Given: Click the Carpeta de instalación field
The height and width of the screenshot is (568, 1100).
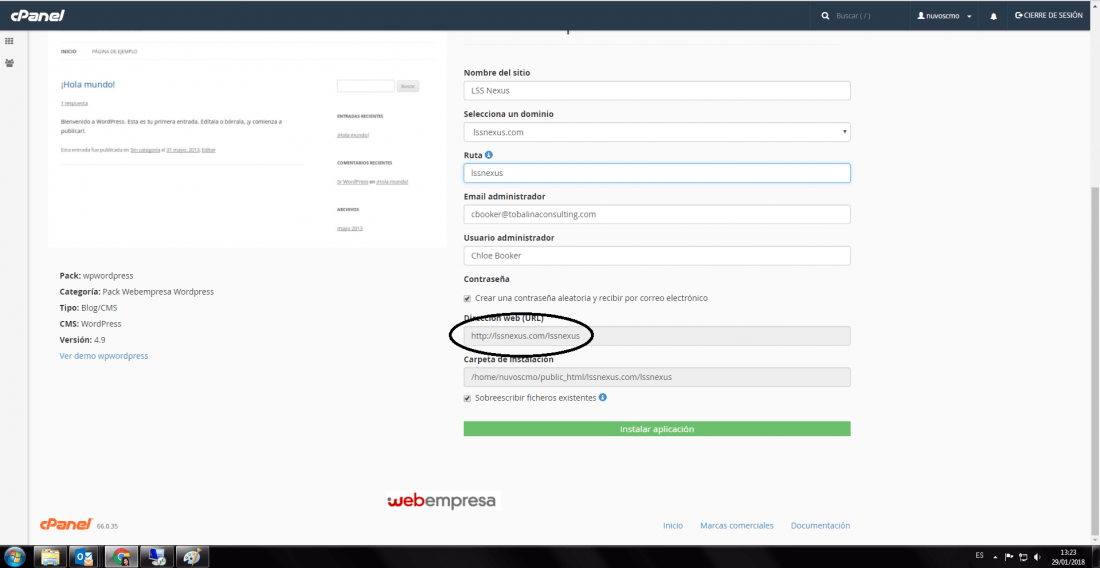Looking at the screenshot, I should tap(657, 377).
